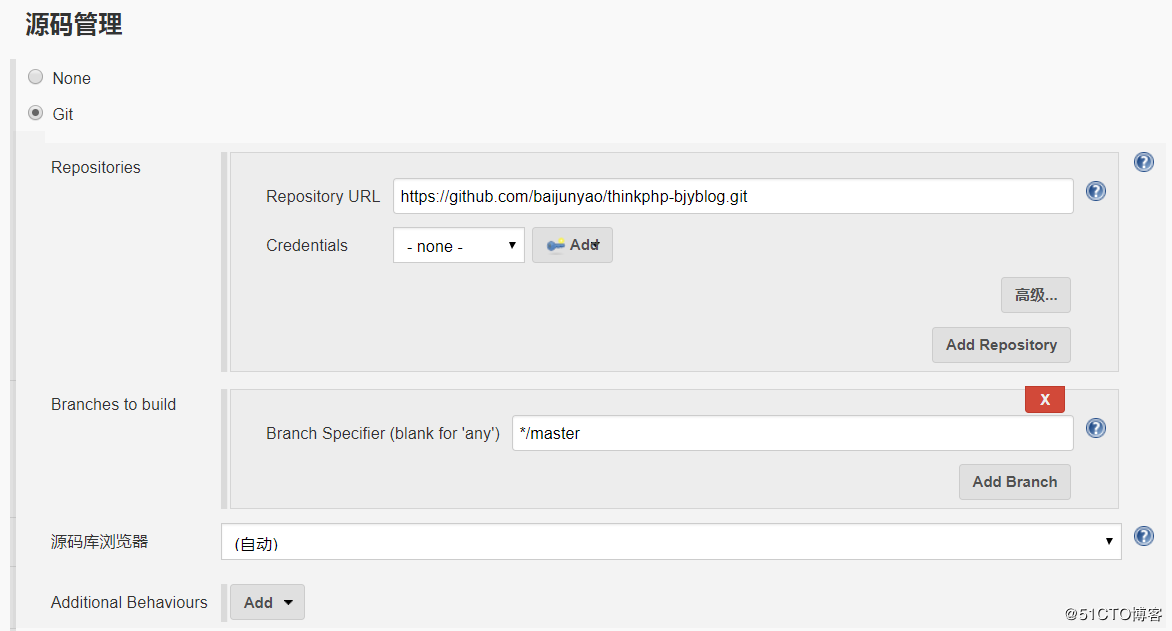1172x631 pixels.
Task: Click the 高级... advanced button
Action: [1036, 295]
